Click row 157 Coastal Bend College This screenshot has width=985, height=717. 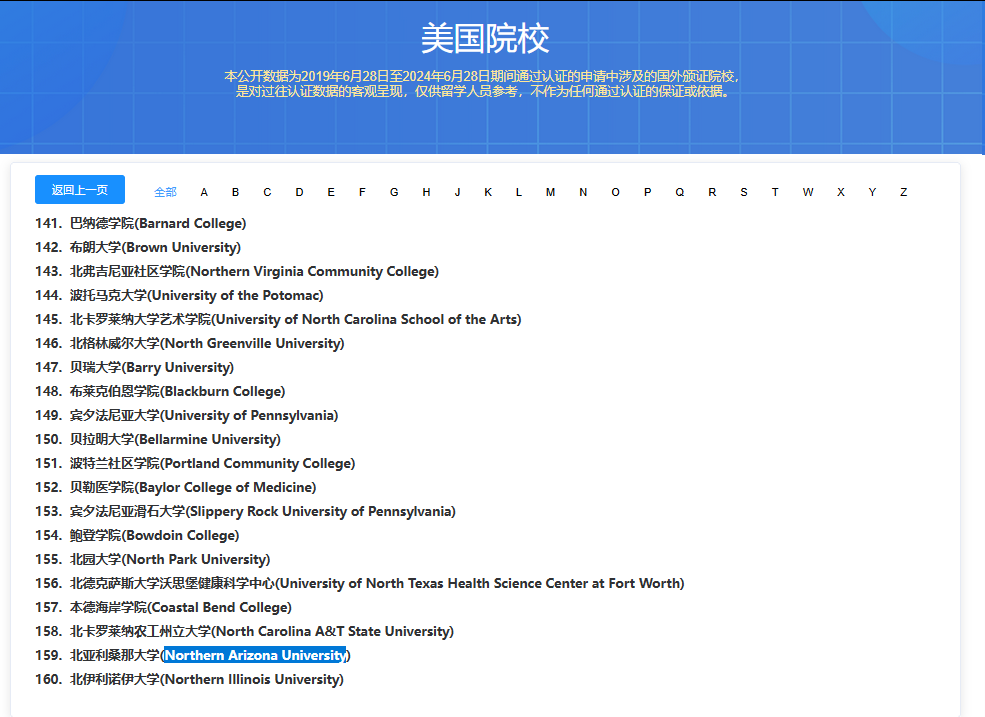point(163,607)
